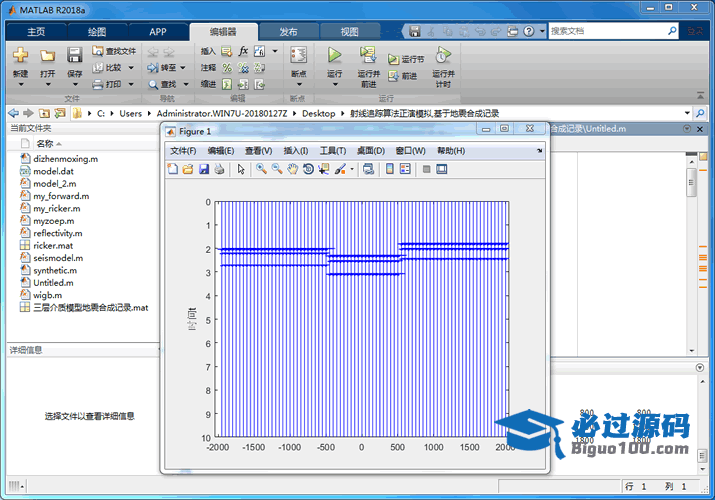This screenshot has width=715, height=500.
Task: Click Run and Time (运行并计时)
Action: tap(443, 66)
